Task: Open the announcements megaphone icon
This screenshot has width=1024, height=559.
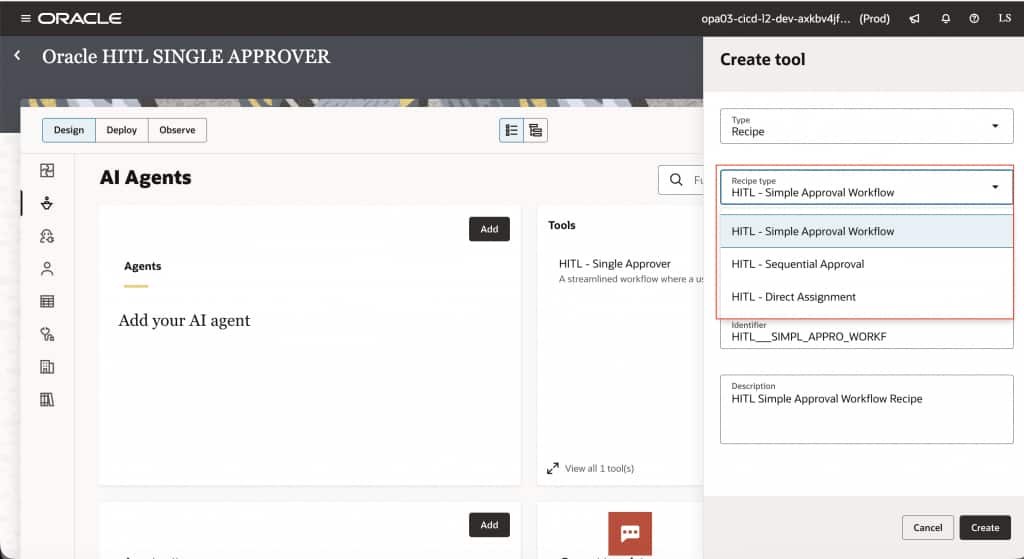Action: point(914,18)
